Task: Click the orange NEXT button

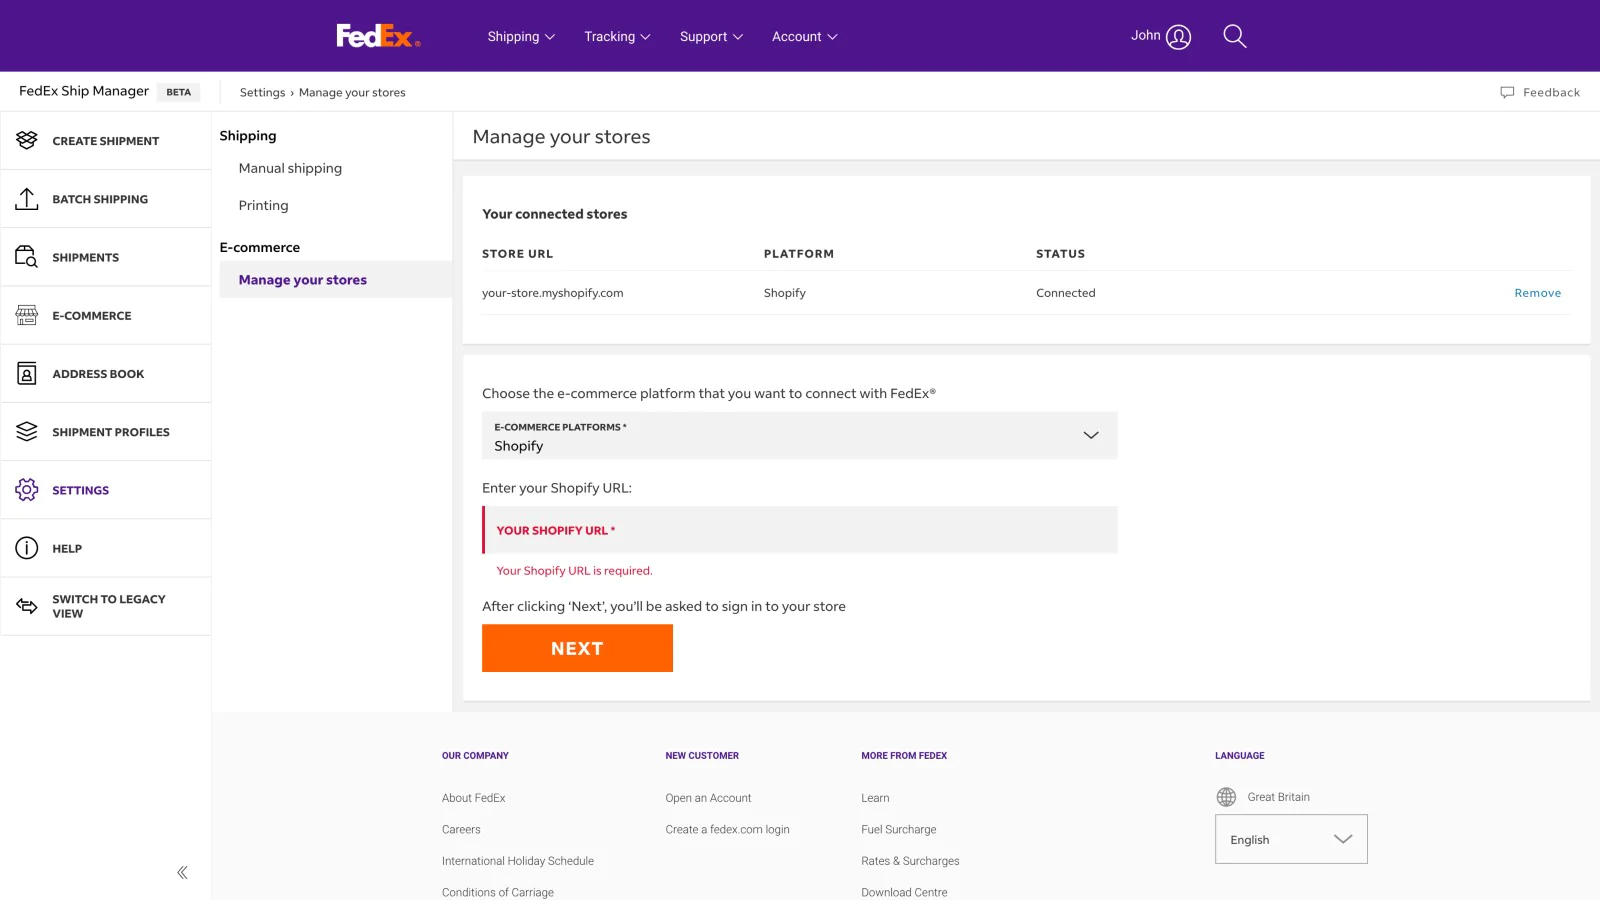Action: tap(577, 648)
